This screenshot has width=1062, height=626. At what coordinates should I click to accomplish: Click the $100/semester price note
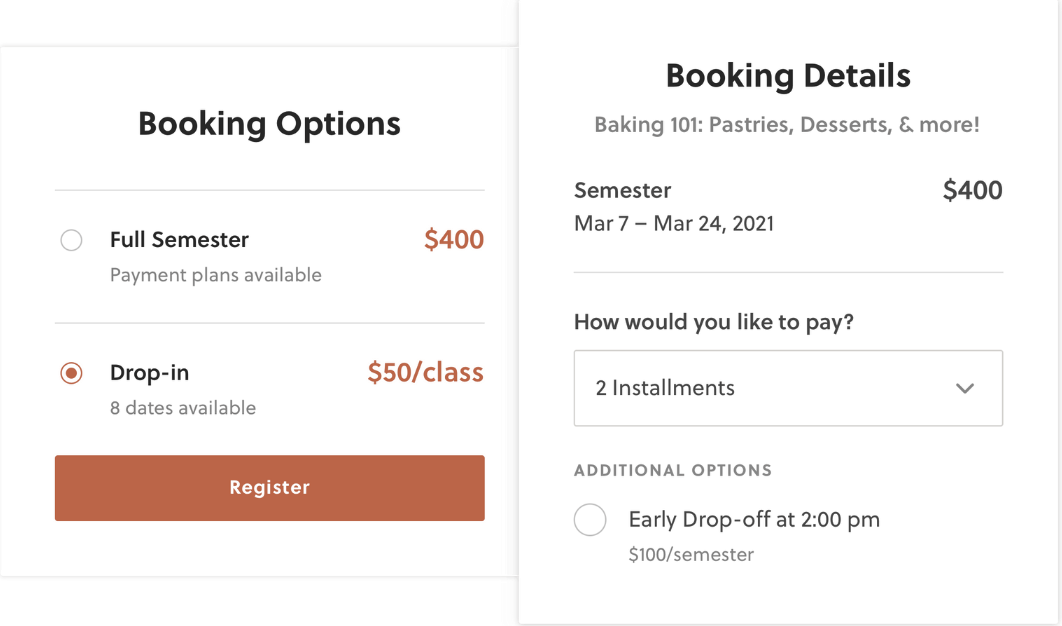pyautogui.click(x=691, y=554)
